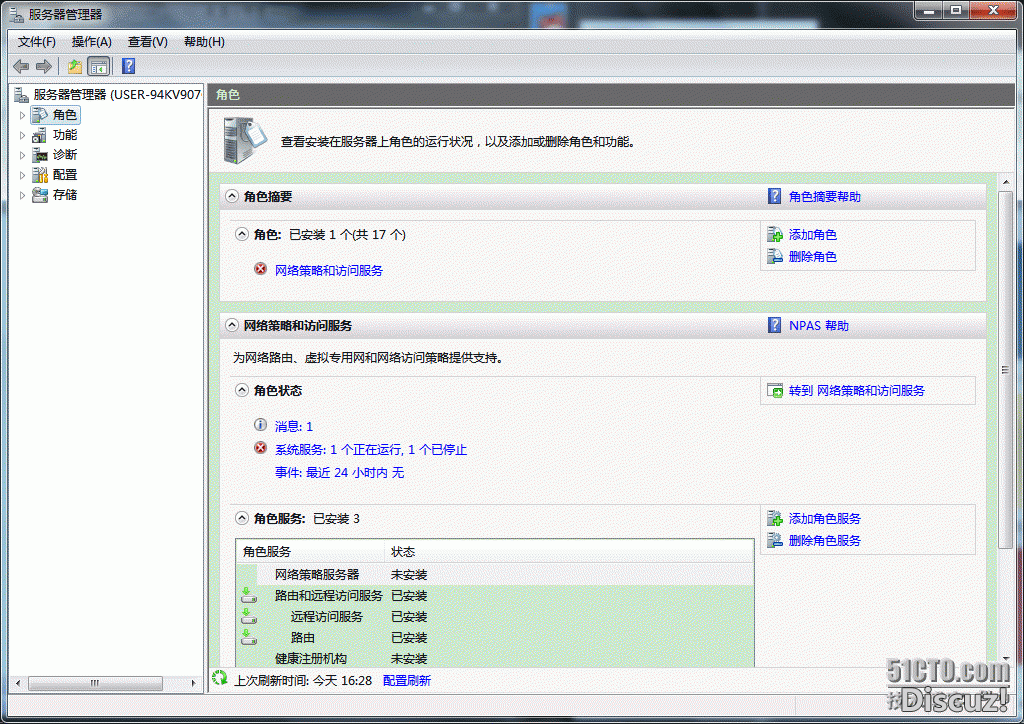Viewport: 1024px width, 724px height.
Task: Collapse the 角色摘要 section
Action: pos(232,196)
